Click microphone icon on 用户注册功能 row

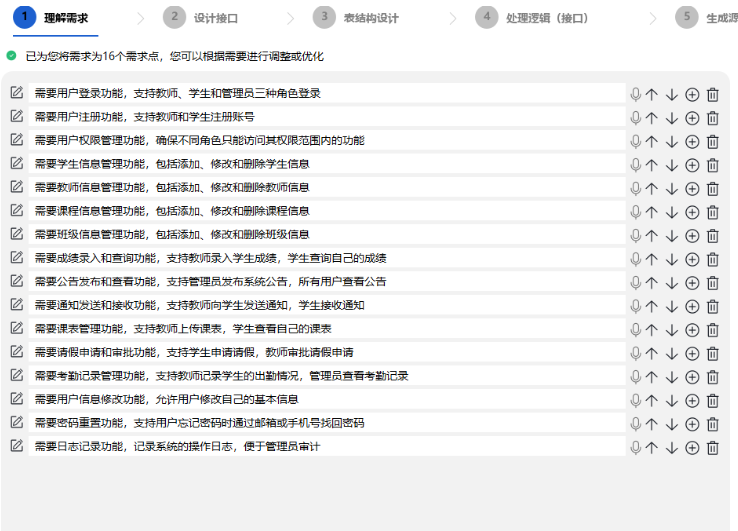tap(635, 117)
